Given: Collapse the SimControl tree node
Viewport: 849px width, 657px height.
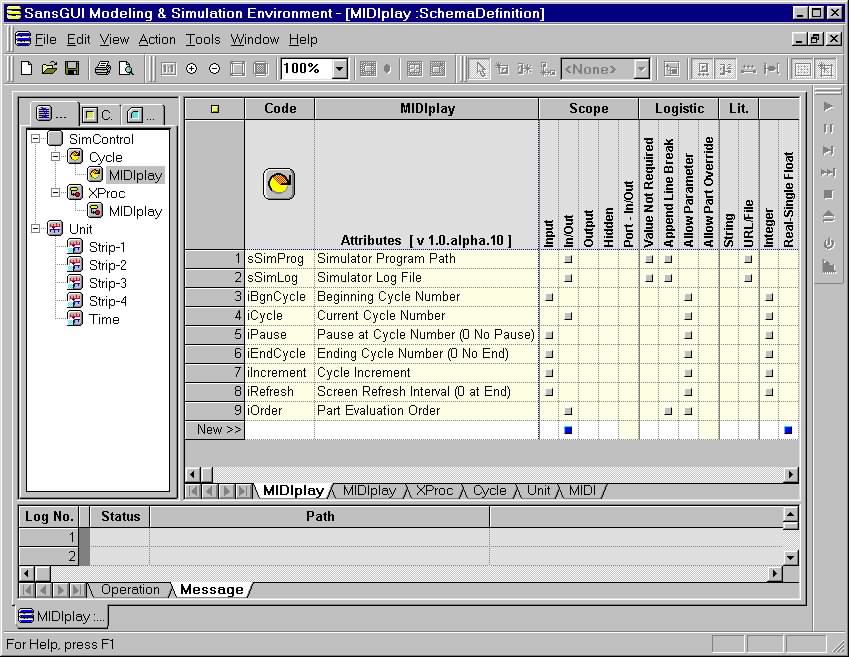Looking at the screenshot, I should pos(37,139).
